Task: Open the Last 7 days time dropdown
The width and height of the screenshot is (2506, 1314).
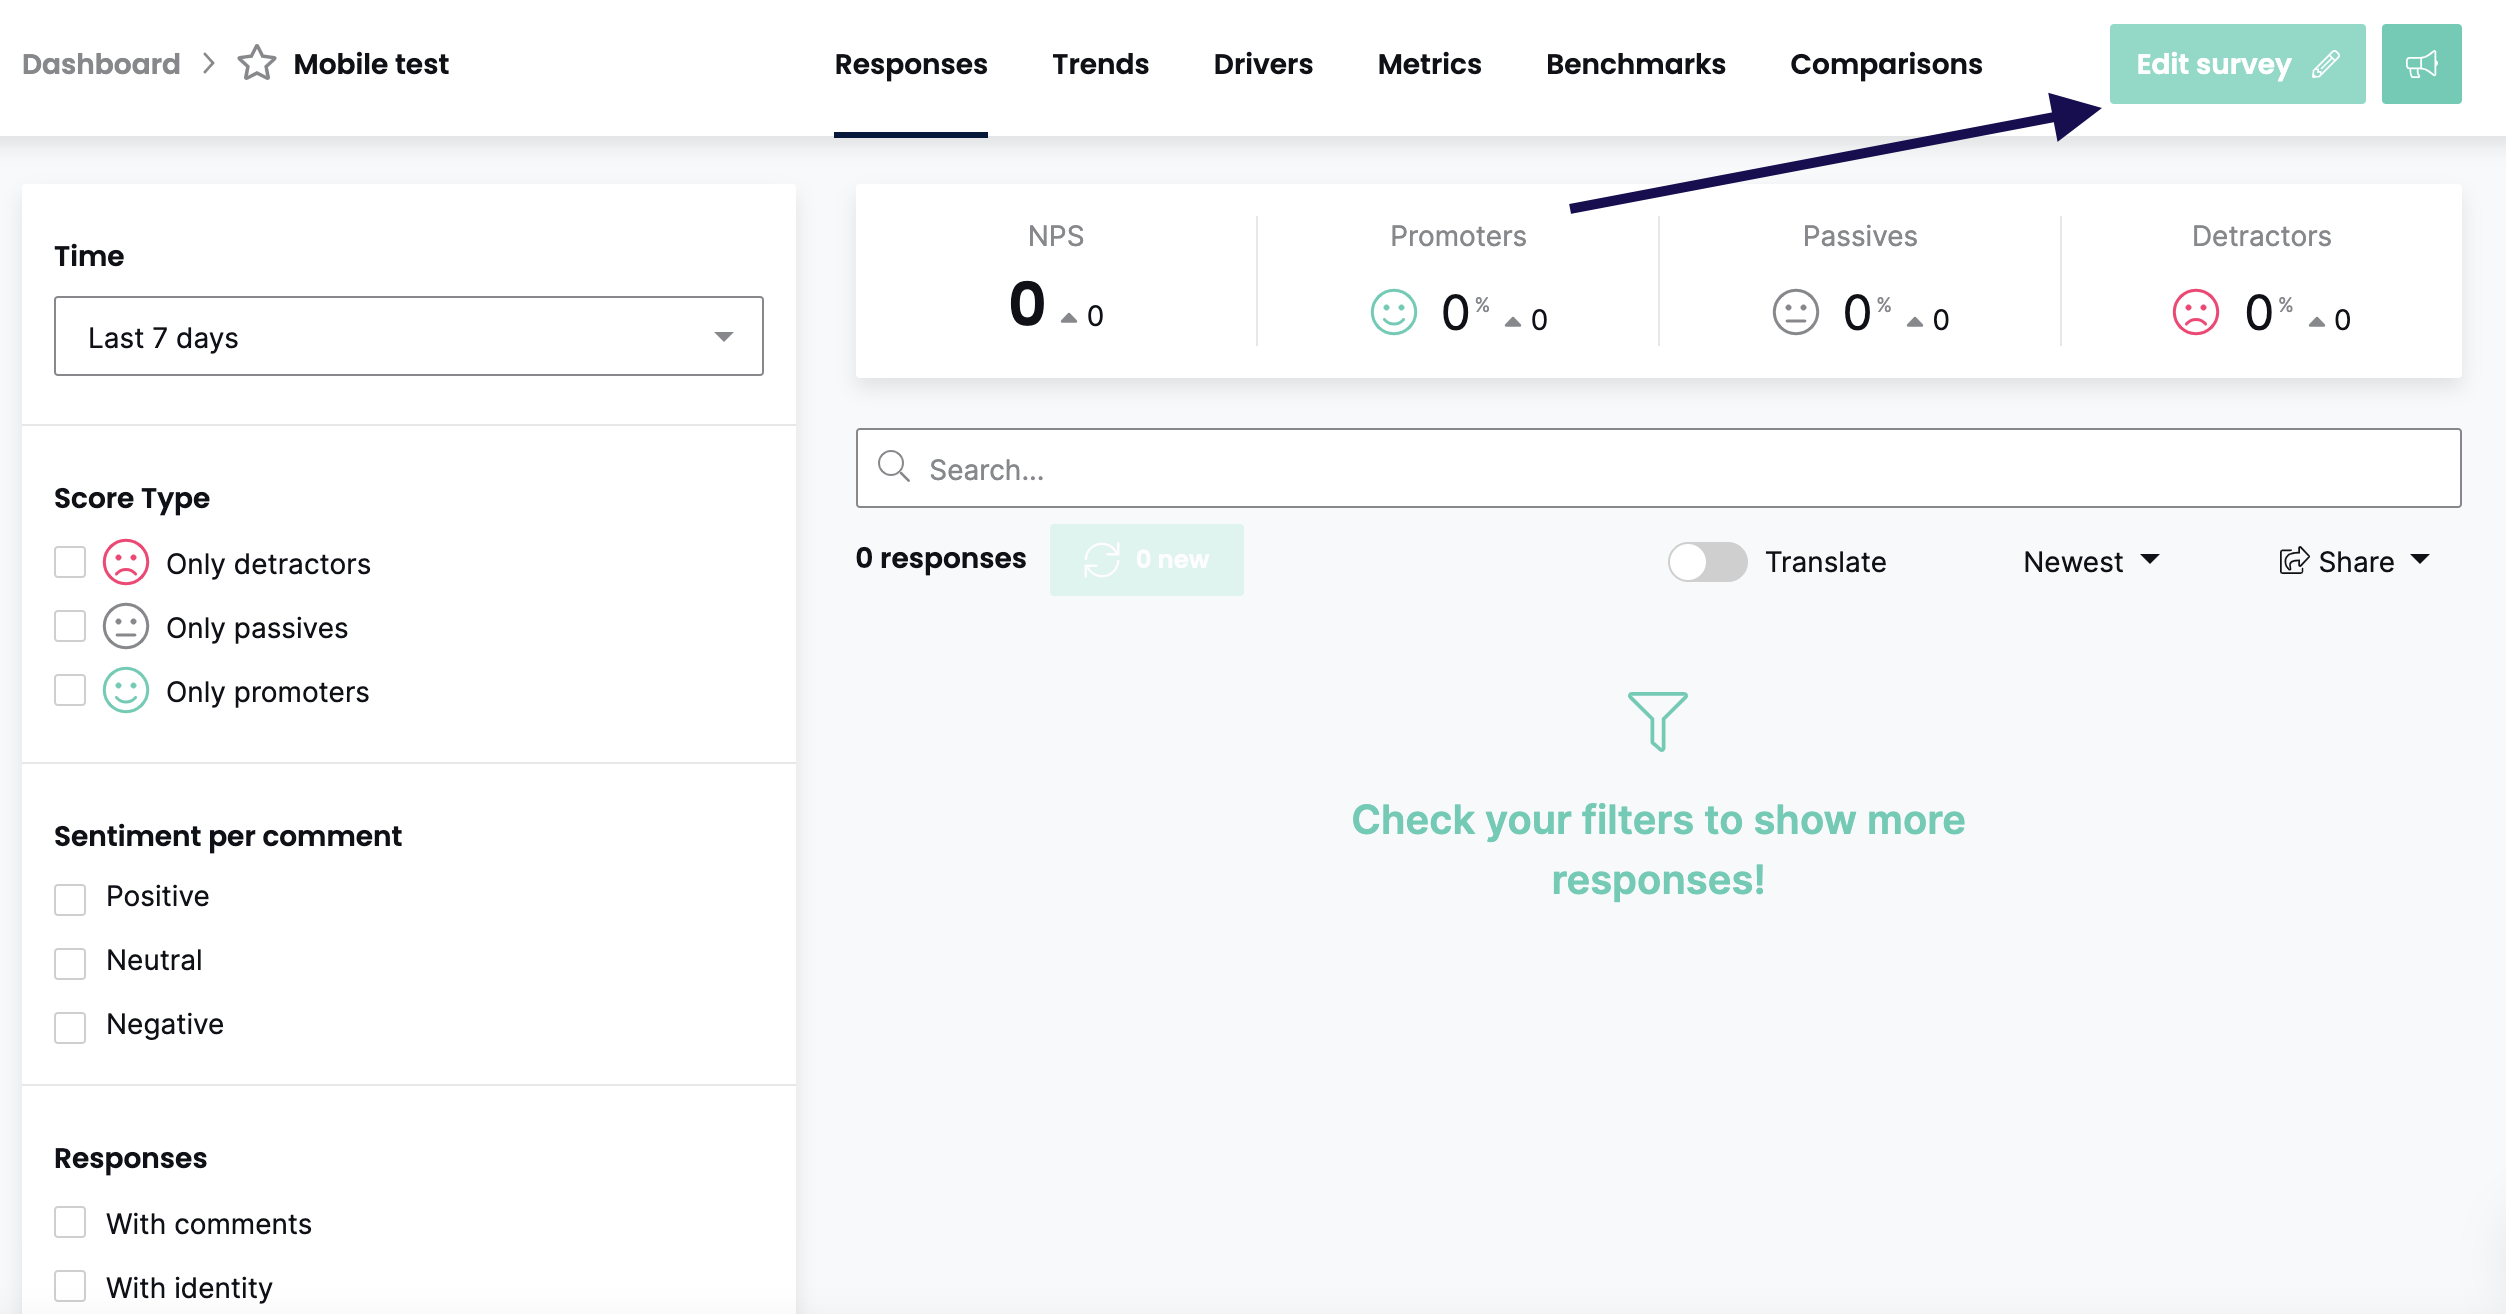Action: click(408, 337)
